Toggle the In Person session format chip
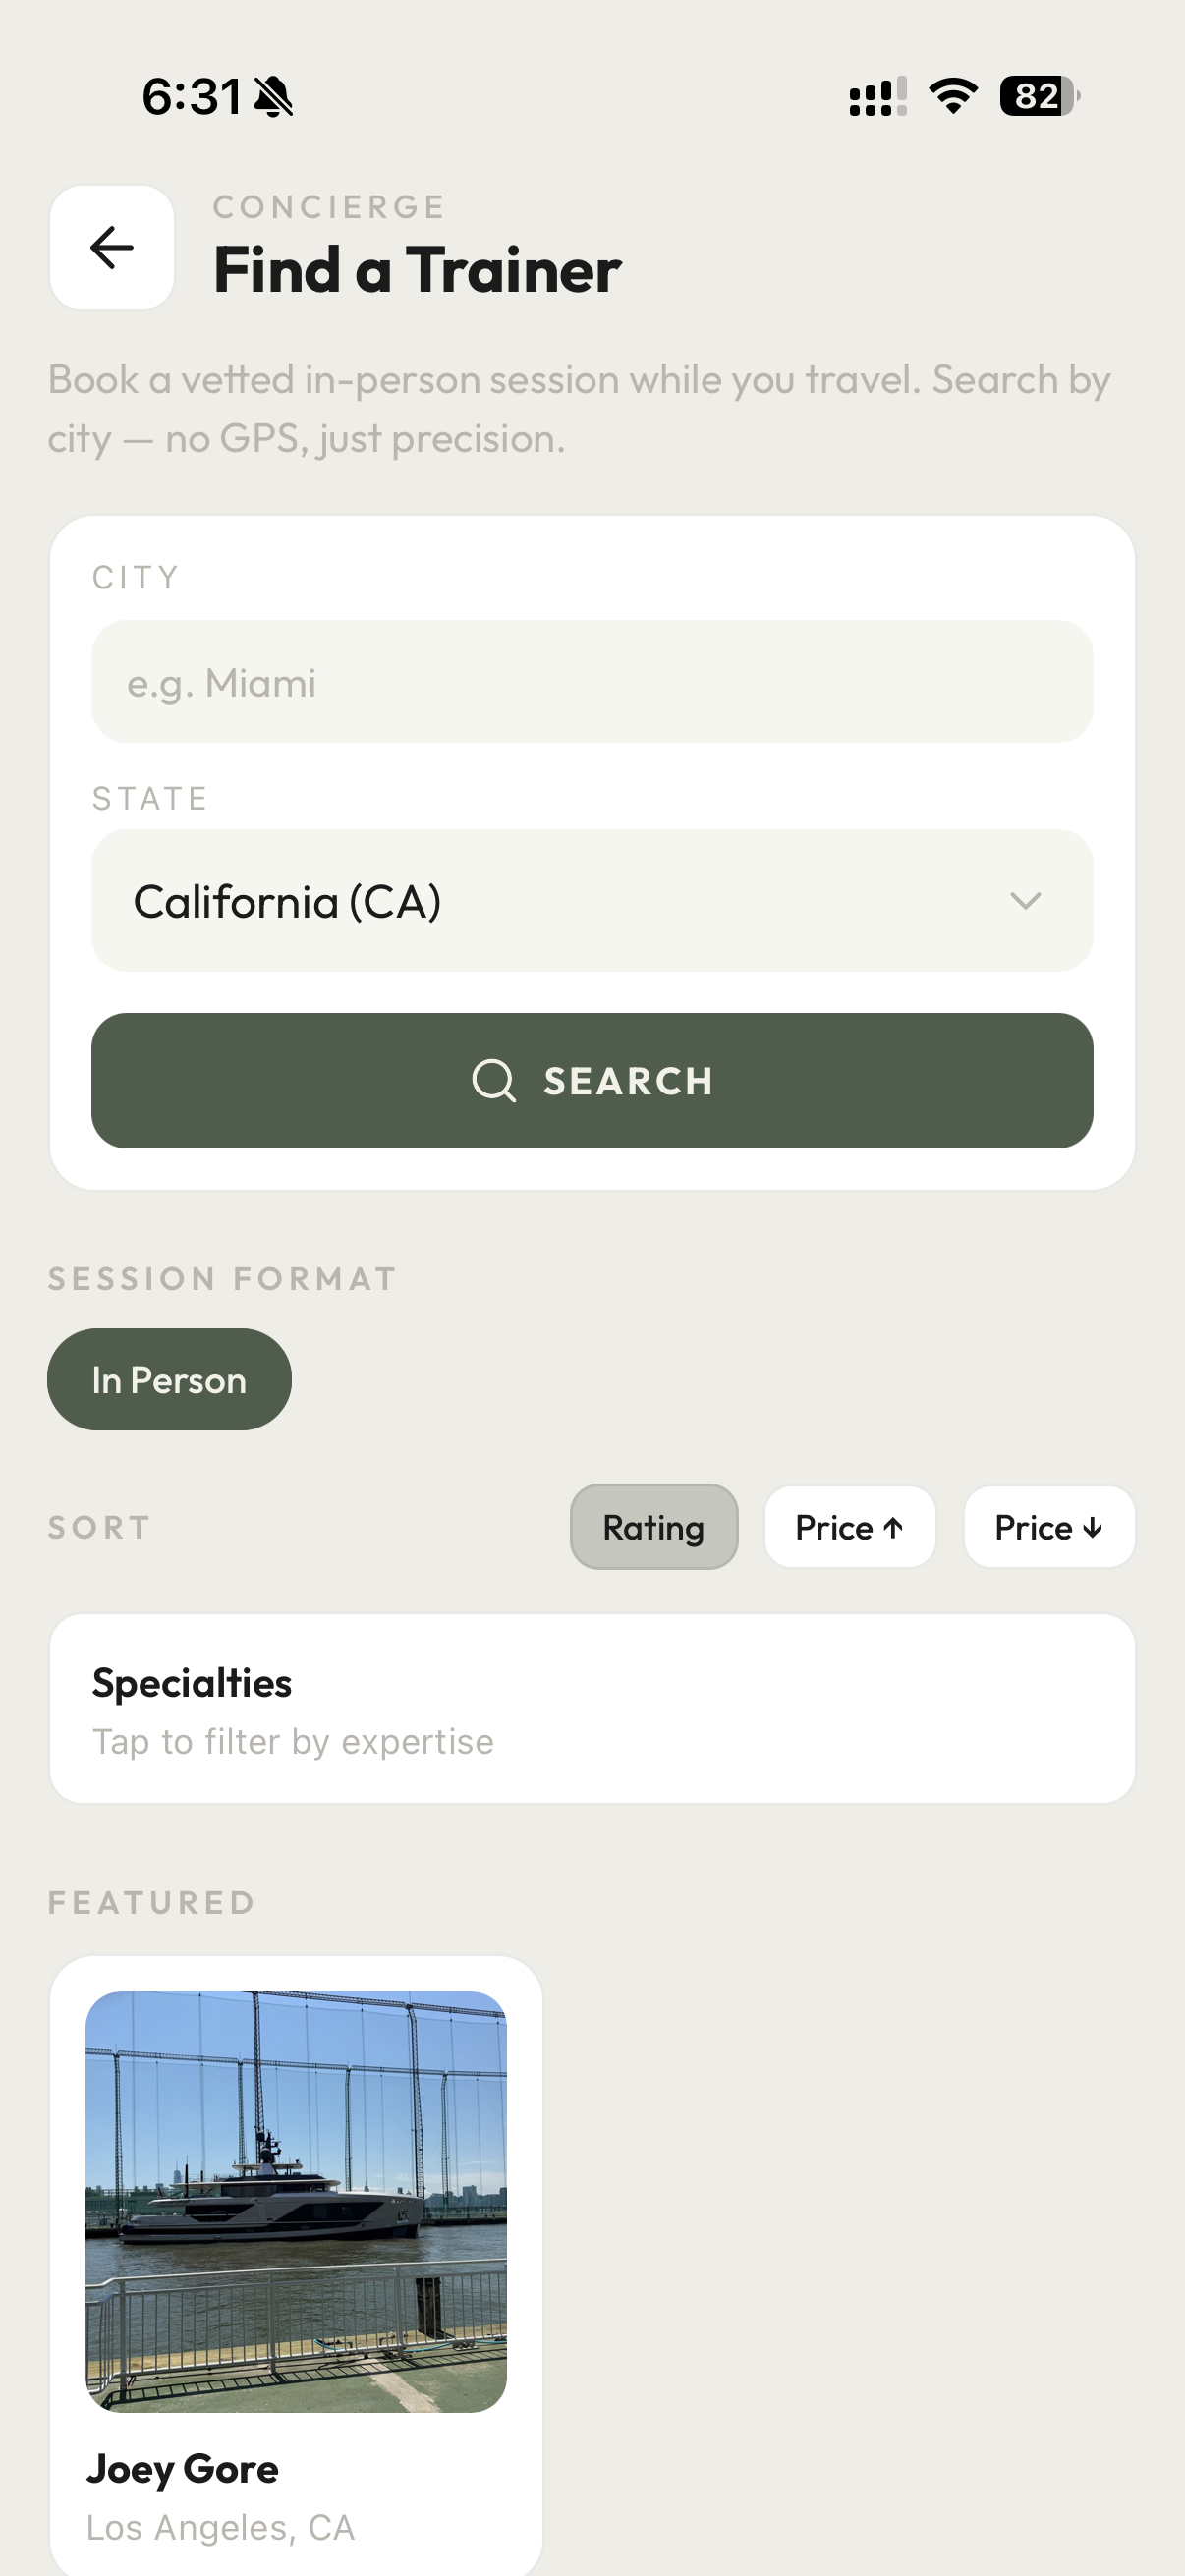 pos(169,1380)
